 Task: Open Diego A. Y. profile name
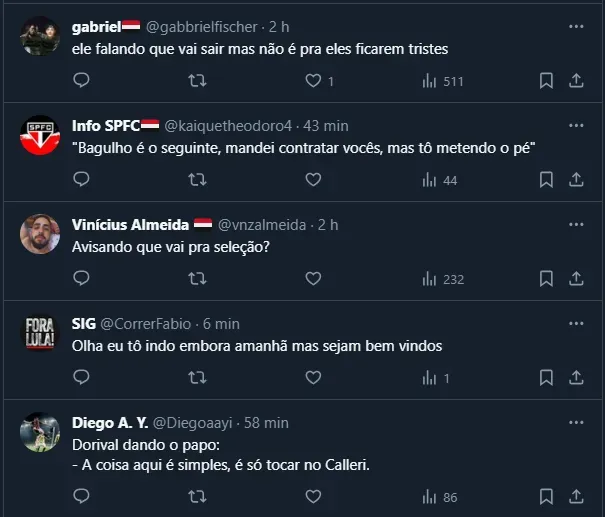[x=108, y=423]
